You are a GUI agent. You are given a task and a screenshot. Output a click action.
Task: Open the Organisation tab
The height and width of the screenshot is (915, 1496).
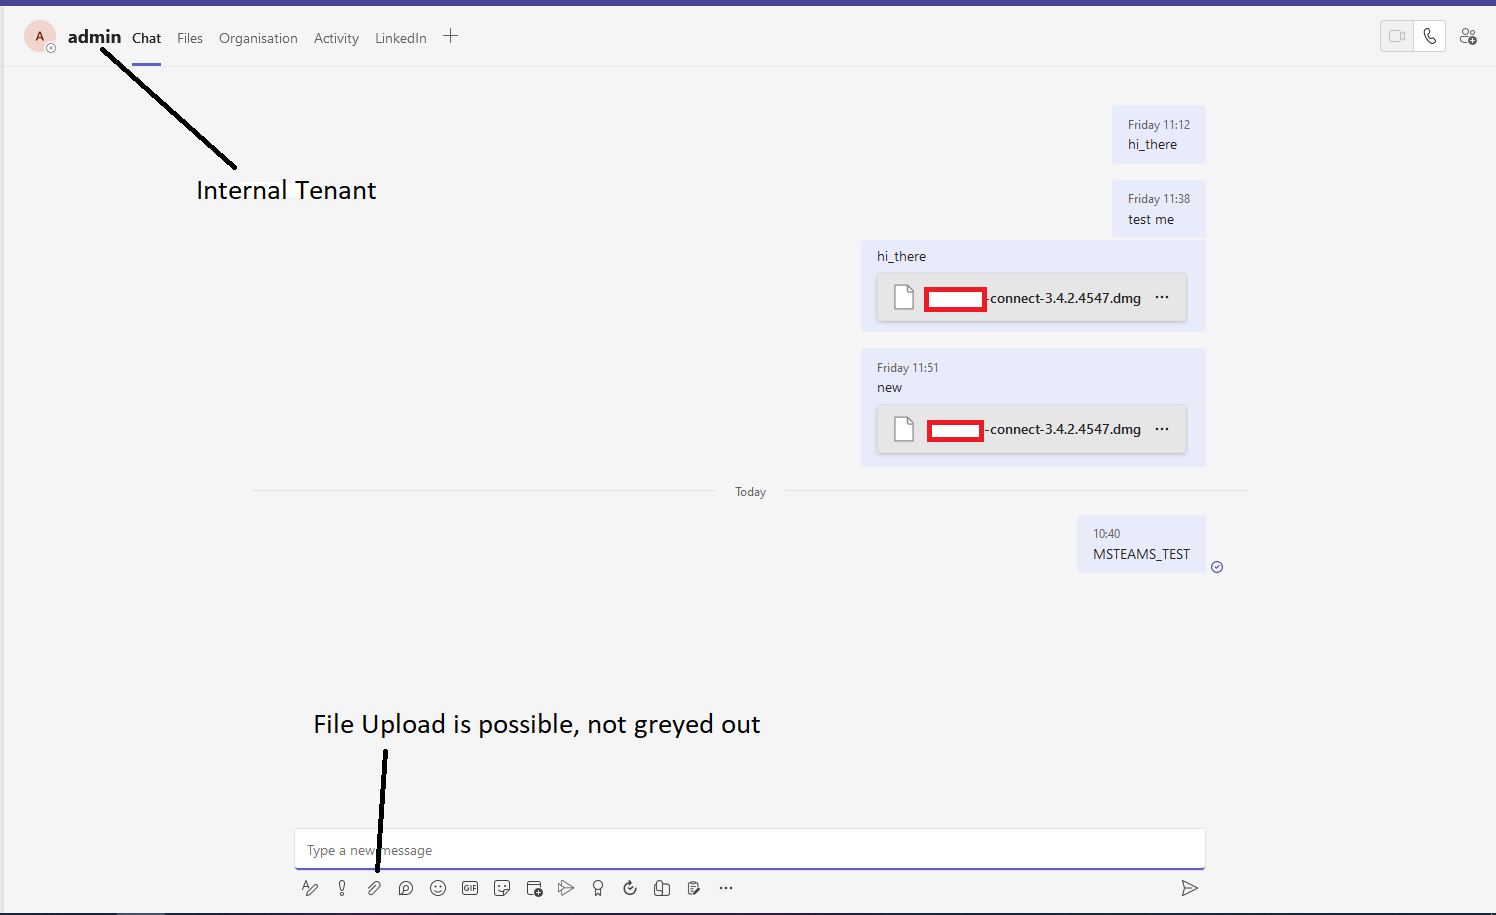pos(258,38)
